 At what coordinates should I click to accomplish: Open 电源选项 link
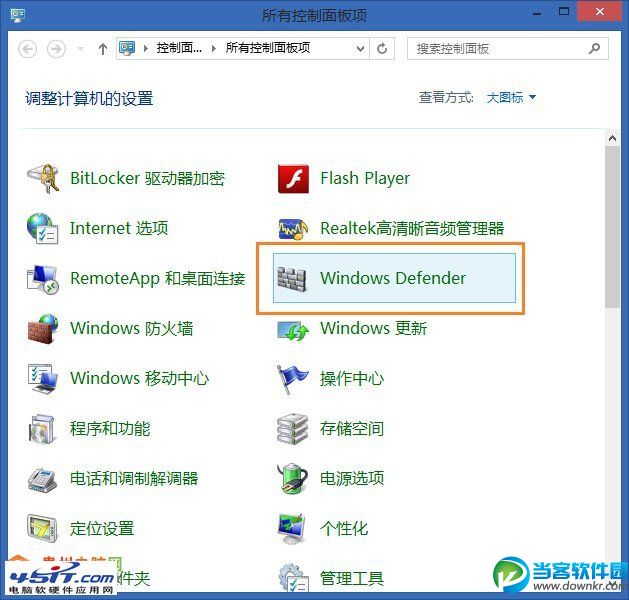point(352,478)
